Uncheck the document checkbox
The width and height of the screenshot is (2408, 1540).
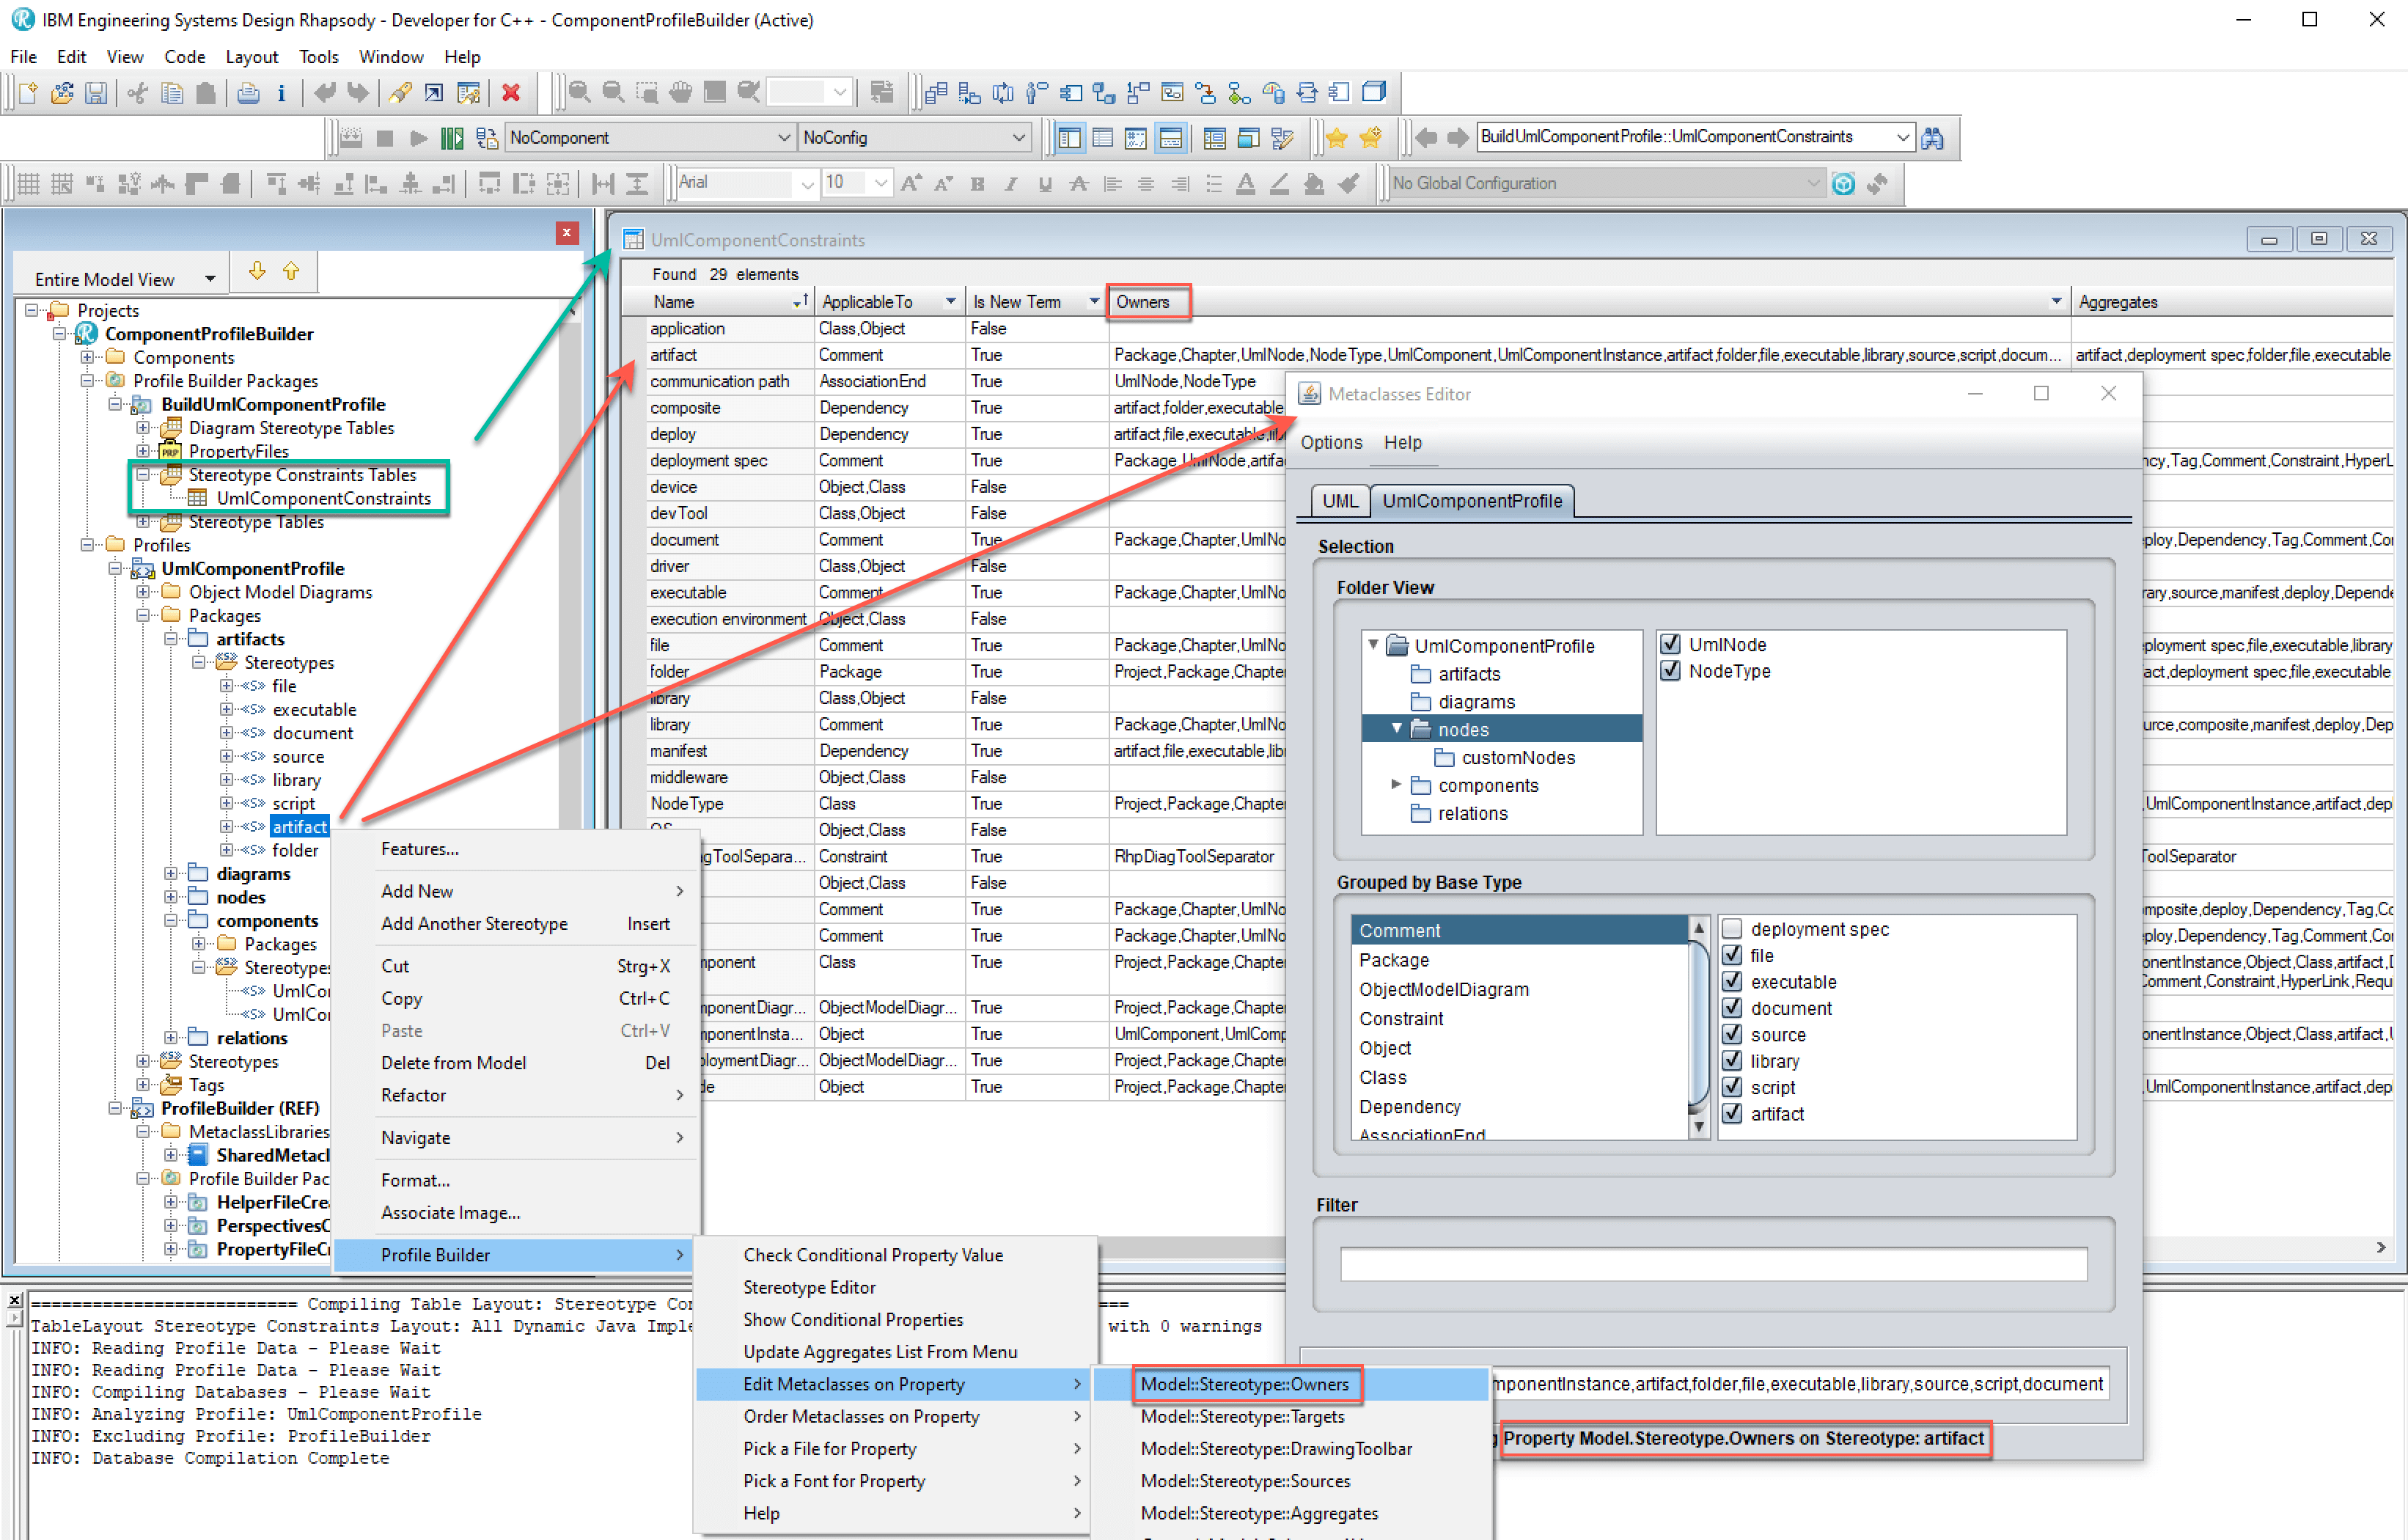tap(1732, 1008)
